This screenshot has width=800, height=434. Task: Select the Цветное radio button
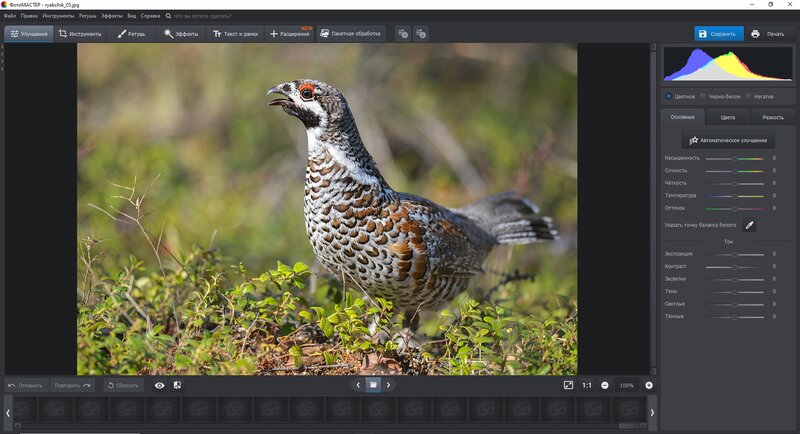pos(668,96)
